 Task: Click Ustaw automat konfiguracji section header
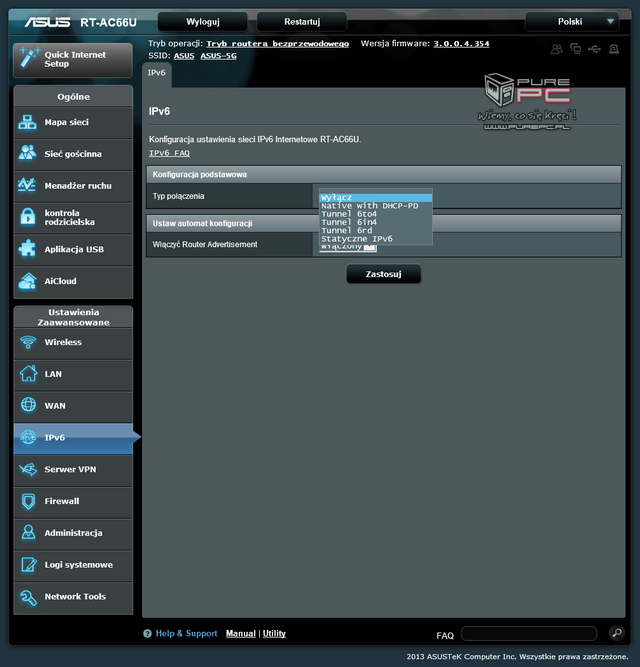pyautogui.click(x=384, y=223)
